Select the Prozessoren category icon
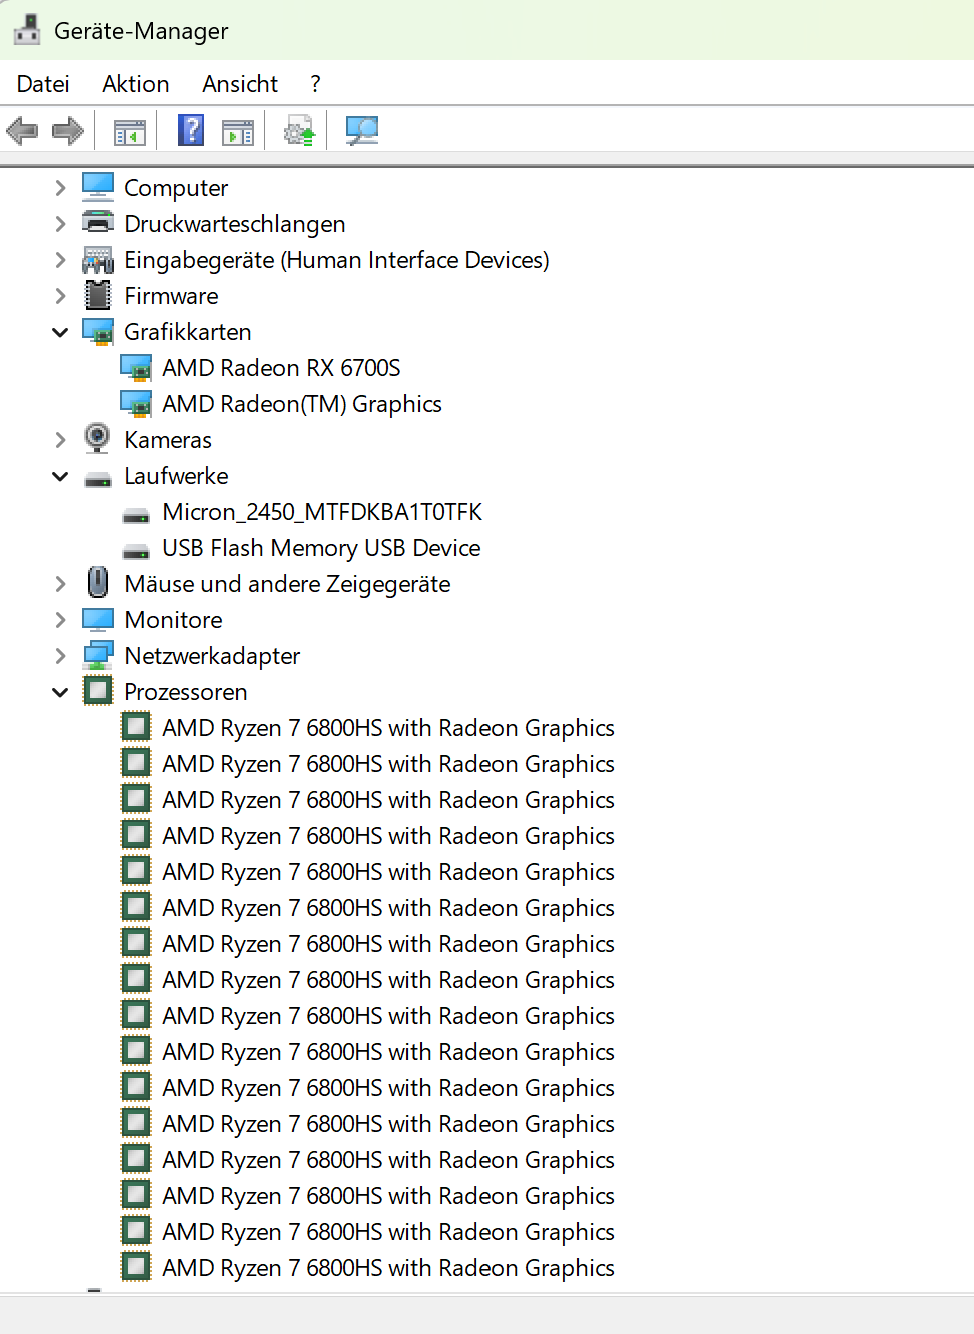 [98, 690]
